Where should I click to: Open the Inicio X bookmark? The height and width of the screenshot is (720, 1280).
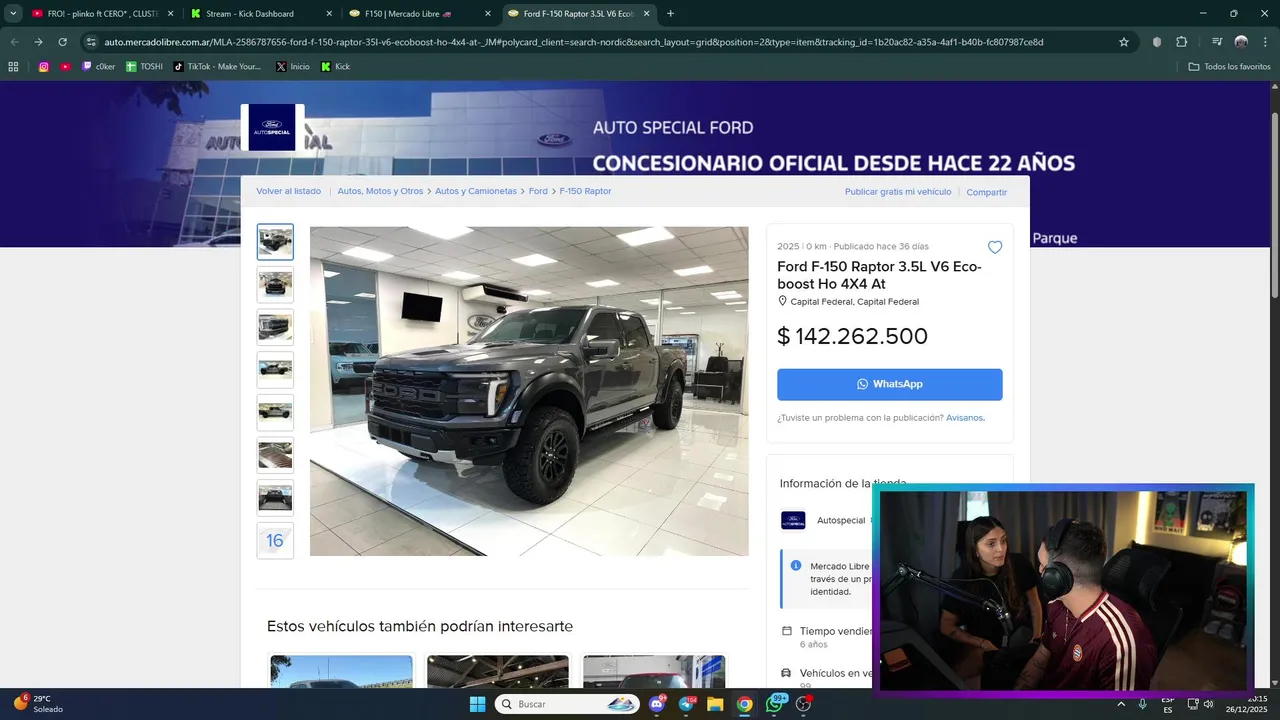pos(293,67)
